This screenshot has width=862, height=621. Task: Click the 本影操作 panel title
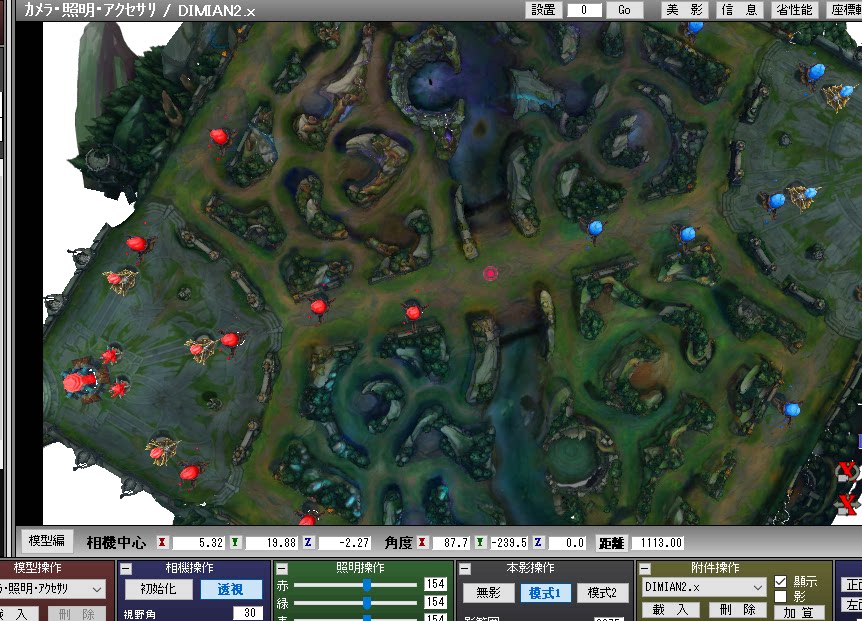pyautogui.click(x=530, y=568)
